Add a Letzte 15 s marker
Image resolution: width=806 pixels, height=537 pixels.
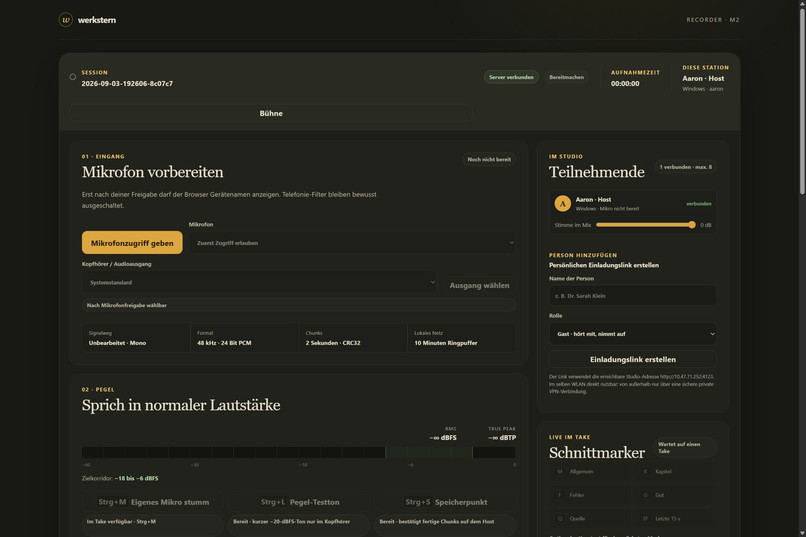[676, 519]
